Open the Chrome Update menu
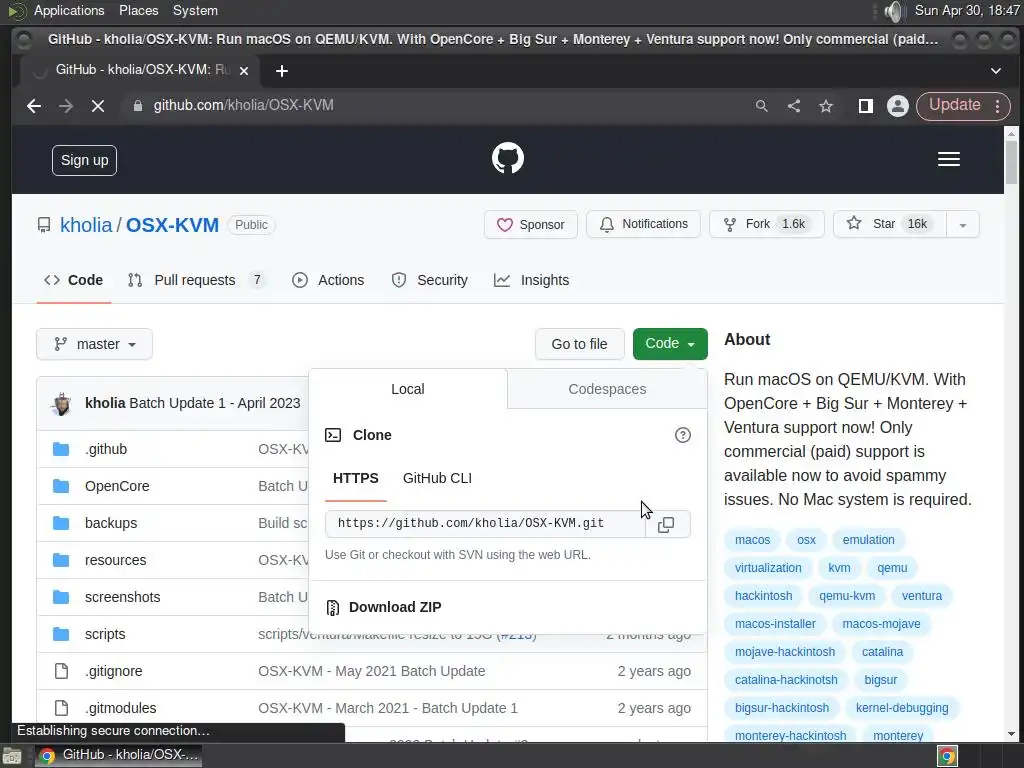Viewport: 1024px width, 768px height. (963, 106)
